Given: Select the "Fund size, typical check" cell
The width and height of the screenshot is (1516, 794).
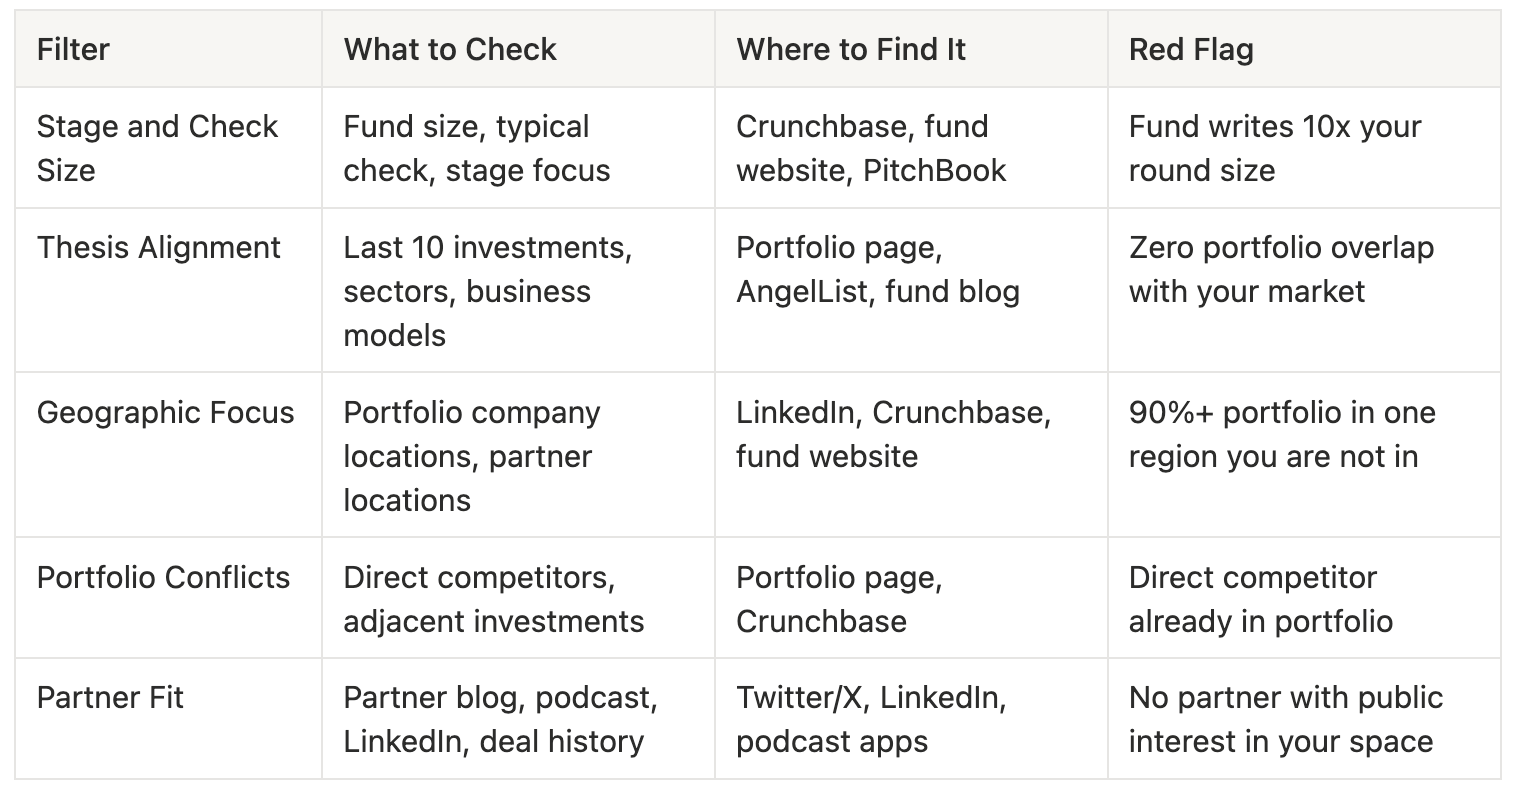Looking at the screenshot, I should [476, 148].
